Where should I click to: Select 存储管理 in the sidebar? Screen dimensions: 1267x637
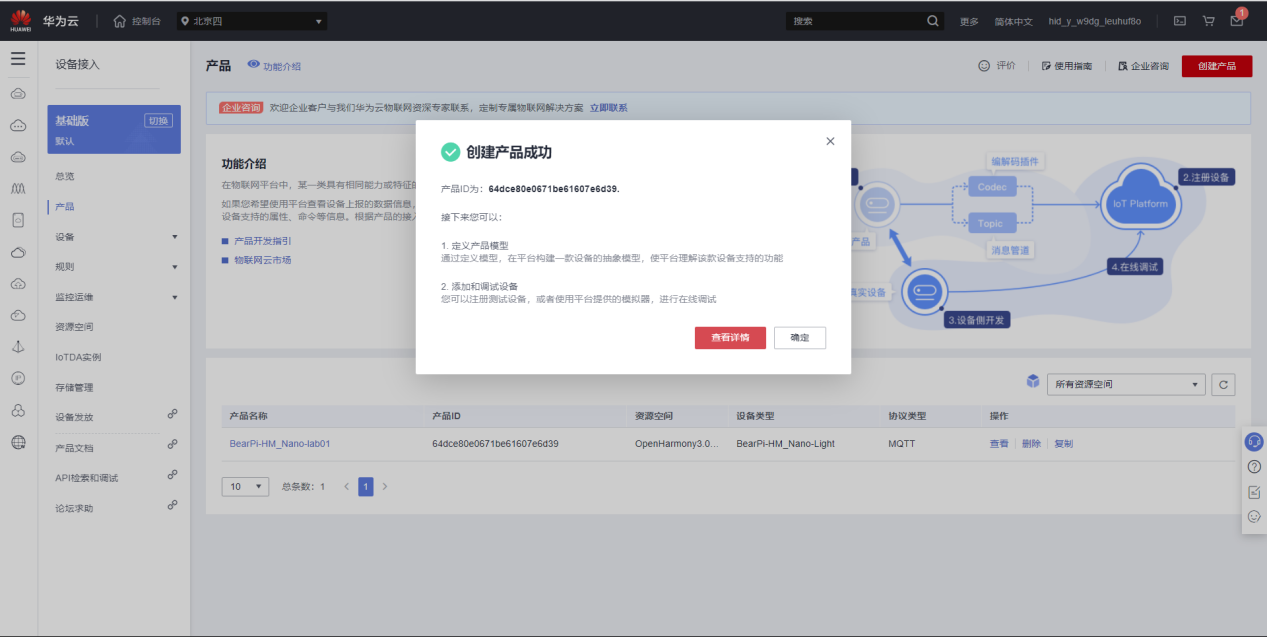tap(74, 387)
